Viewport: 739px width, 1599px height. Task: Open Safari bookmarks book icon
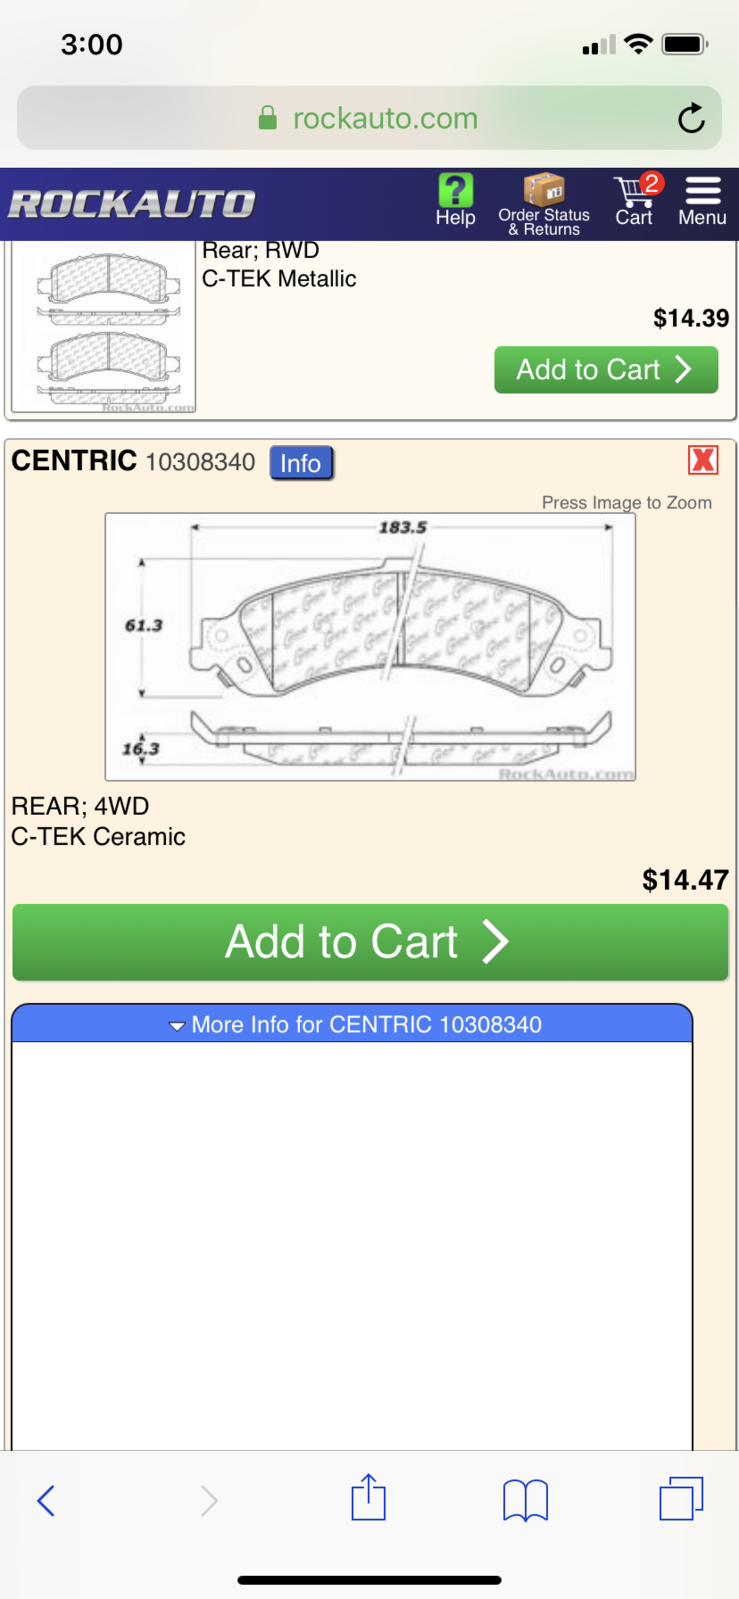(x=525, y=1500)
